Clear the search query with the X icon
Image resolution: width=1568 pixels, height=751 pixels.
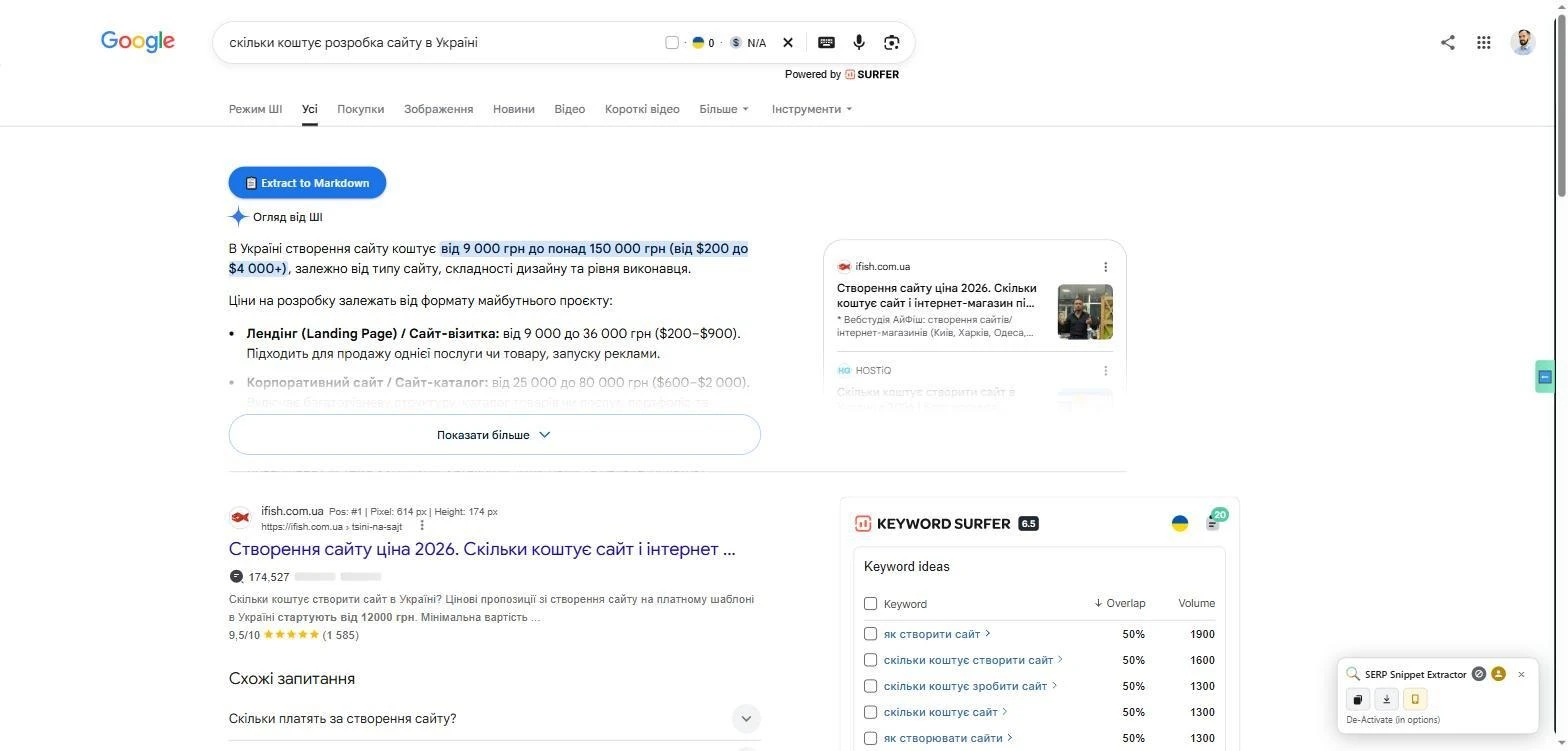[788, 42]
